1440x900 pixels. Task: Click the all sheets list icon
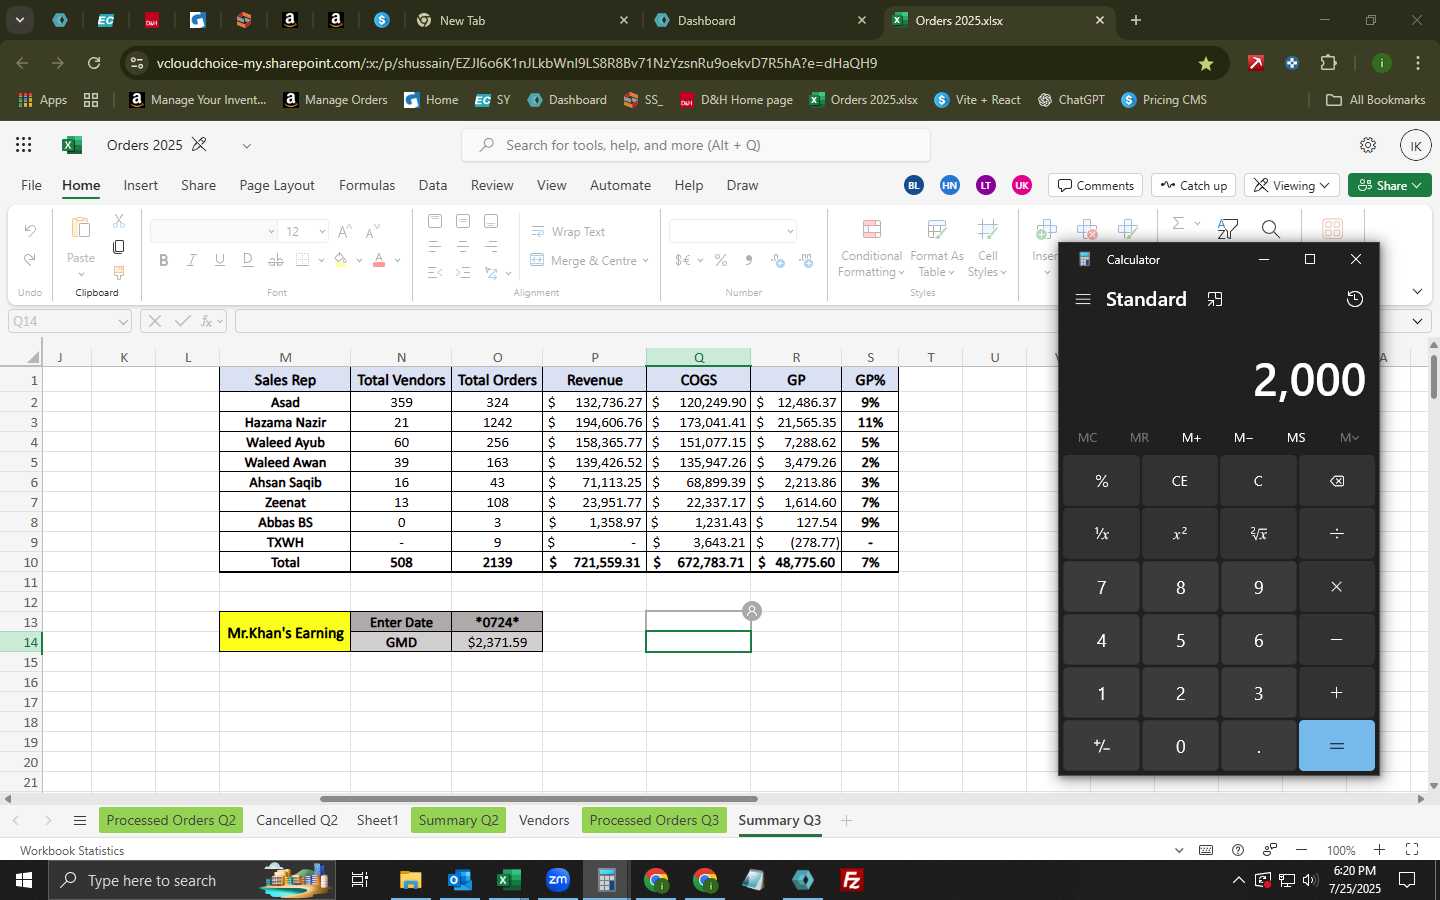click(80, 821)
